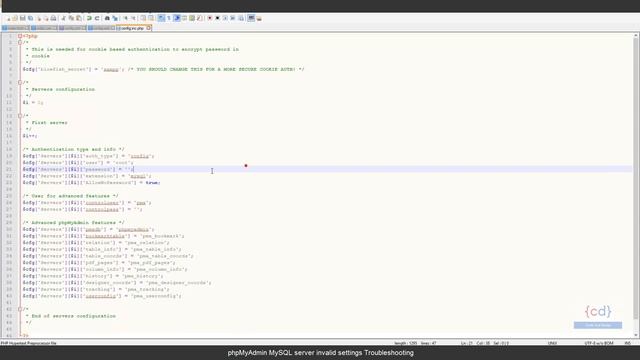The height and width of the screenshot is (360, 640).
Task: Toggle Word wrap in the toolbar
Action: tap(161, 18)
